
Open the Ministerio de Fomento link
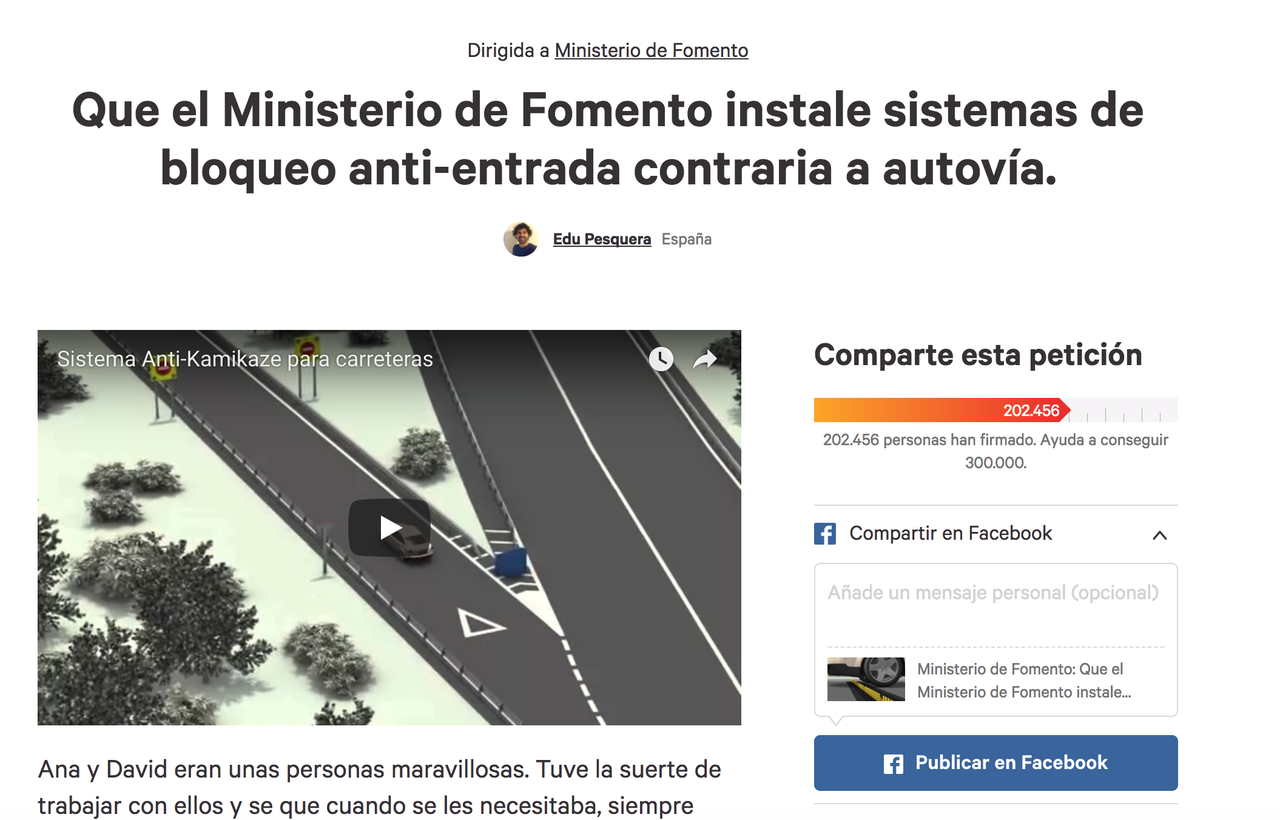[651, 50]
